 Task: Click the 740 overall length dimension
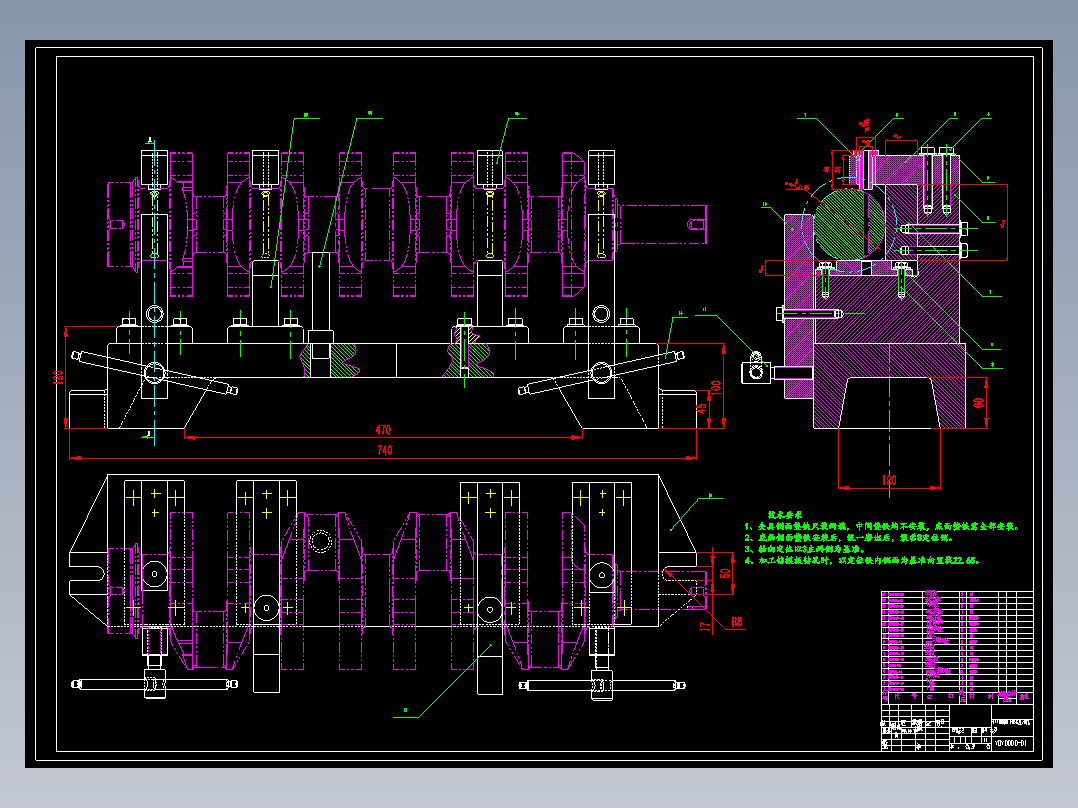point(384,450)
